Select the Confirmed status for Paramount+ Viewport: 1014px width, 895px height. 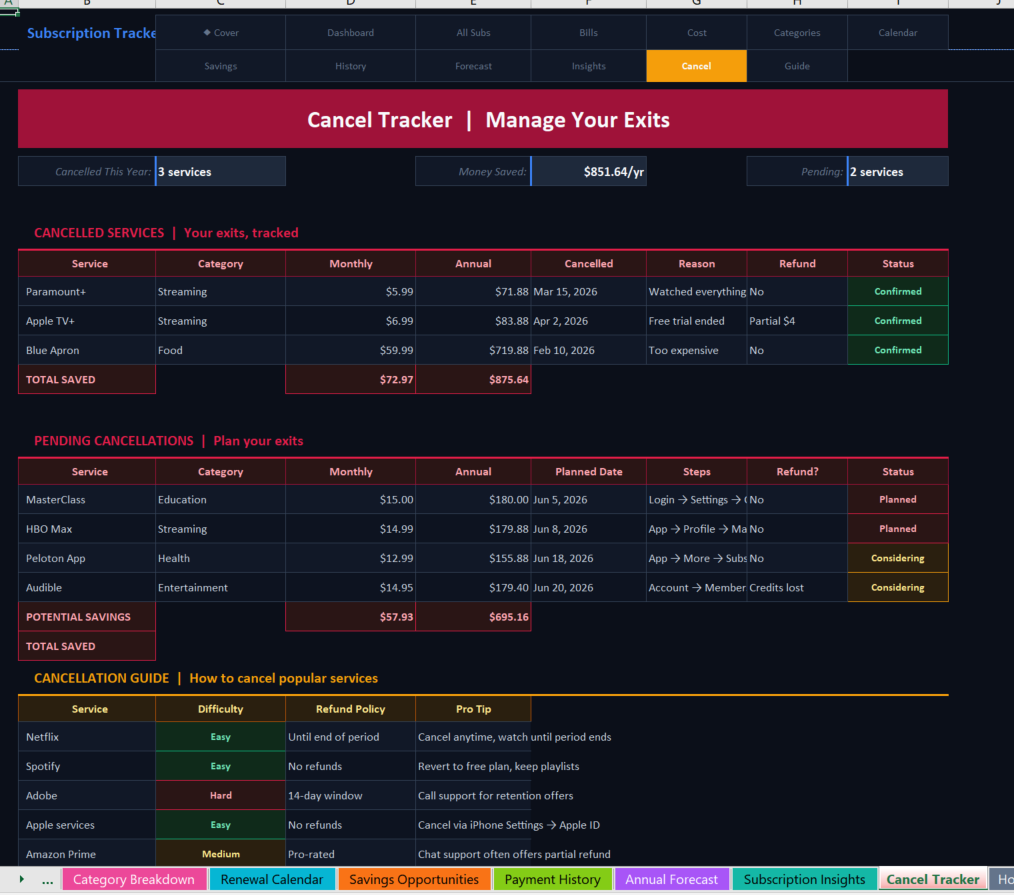(x=898, y=292)
